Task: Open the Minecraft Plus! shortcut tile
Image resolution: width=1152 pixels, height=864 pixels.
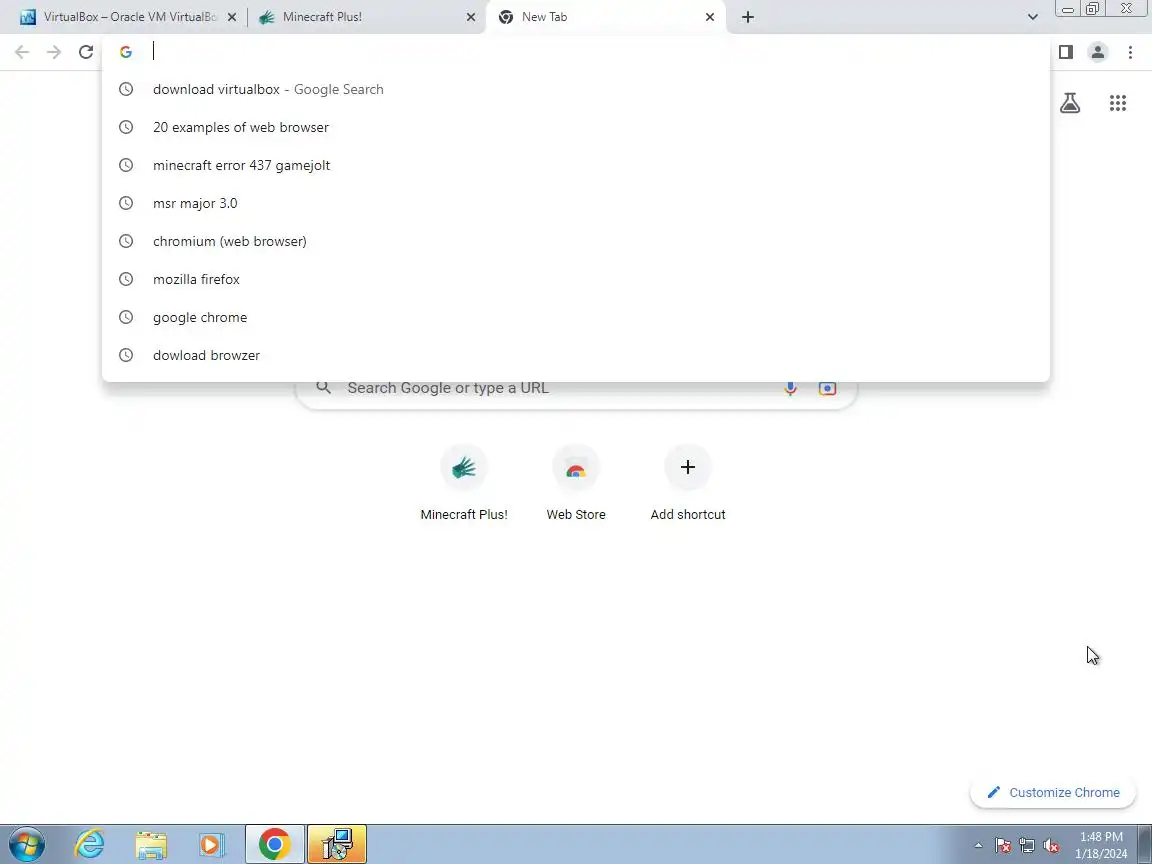Action: click(x=464, y=483)
